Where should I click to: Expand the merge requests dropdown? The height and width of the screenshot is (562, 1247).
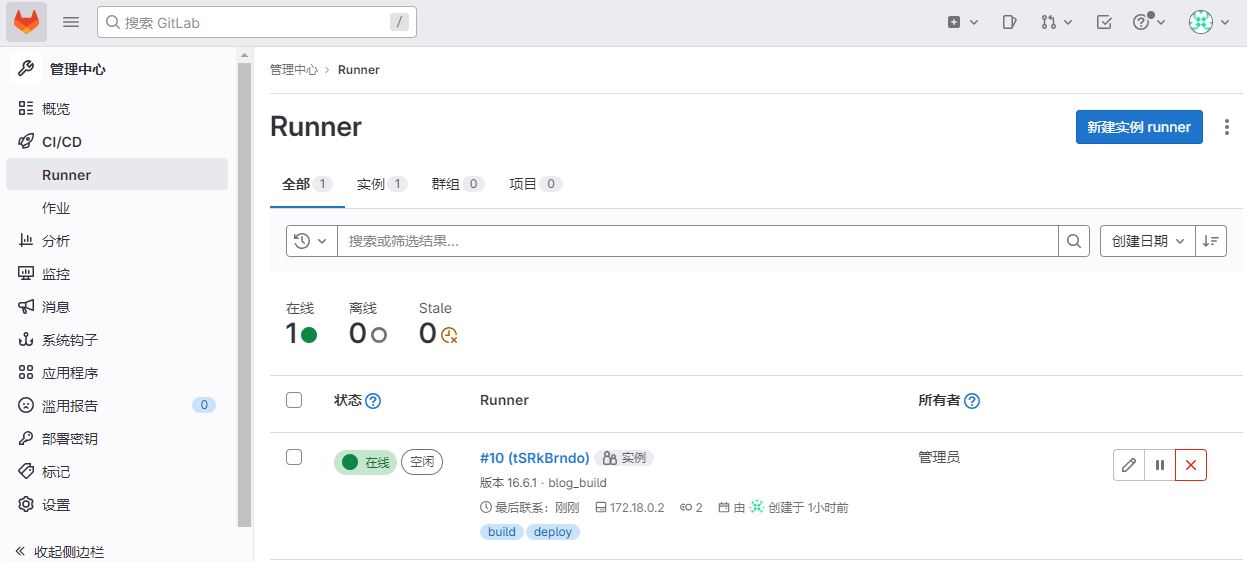point(1056,22)
